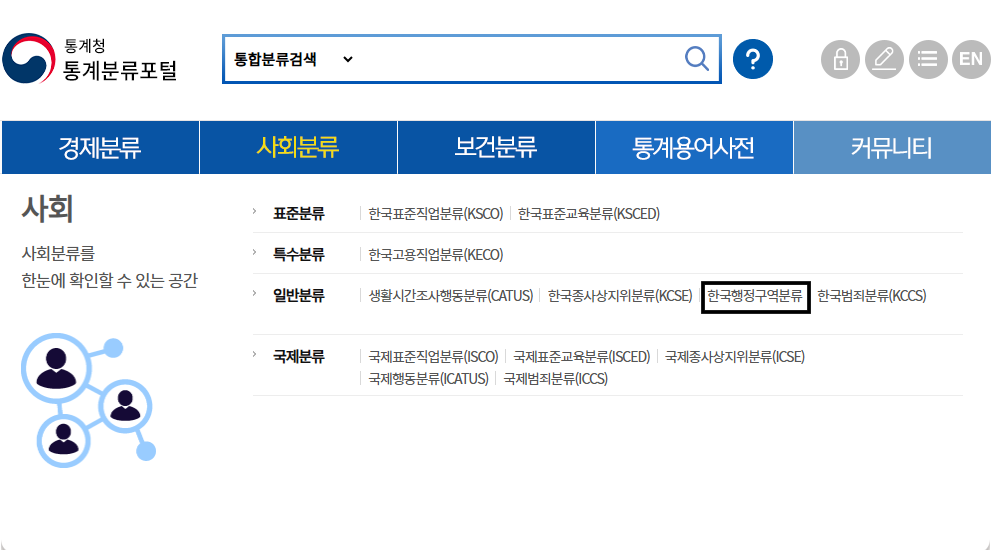Open 국제표준교육분류(ISCED) link
This screenshot has height=550, width=991.
tap(581, 357)
